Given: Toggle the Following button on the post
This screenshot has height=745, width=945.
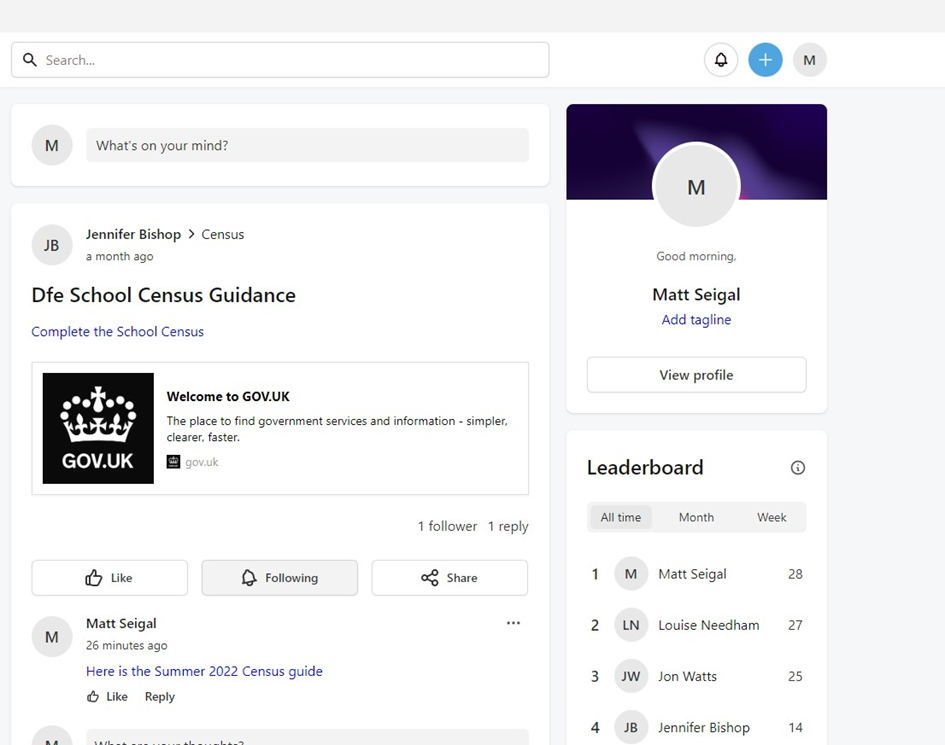Looking at the screenshot, I should click(x=280, y=577).
